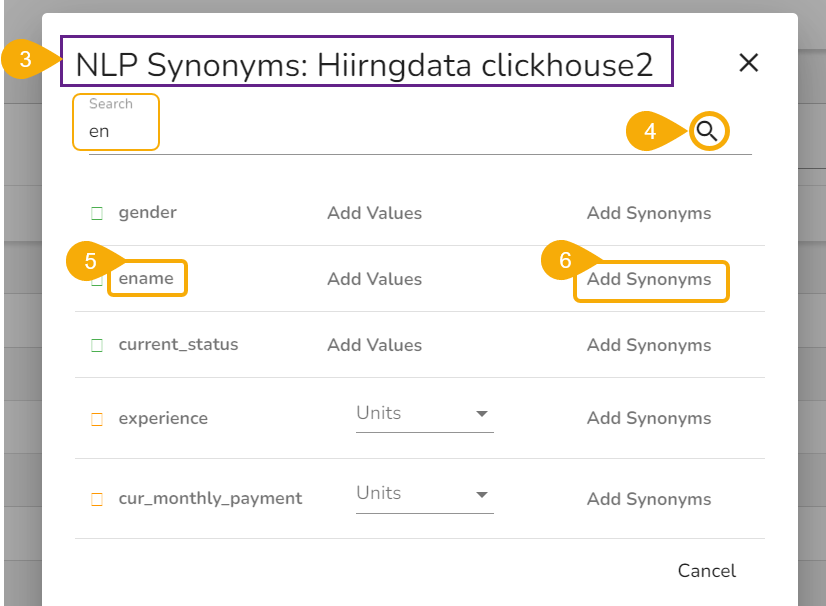Select the experience row checkbox
Screen dimensions: 826x606
point(97,419)
